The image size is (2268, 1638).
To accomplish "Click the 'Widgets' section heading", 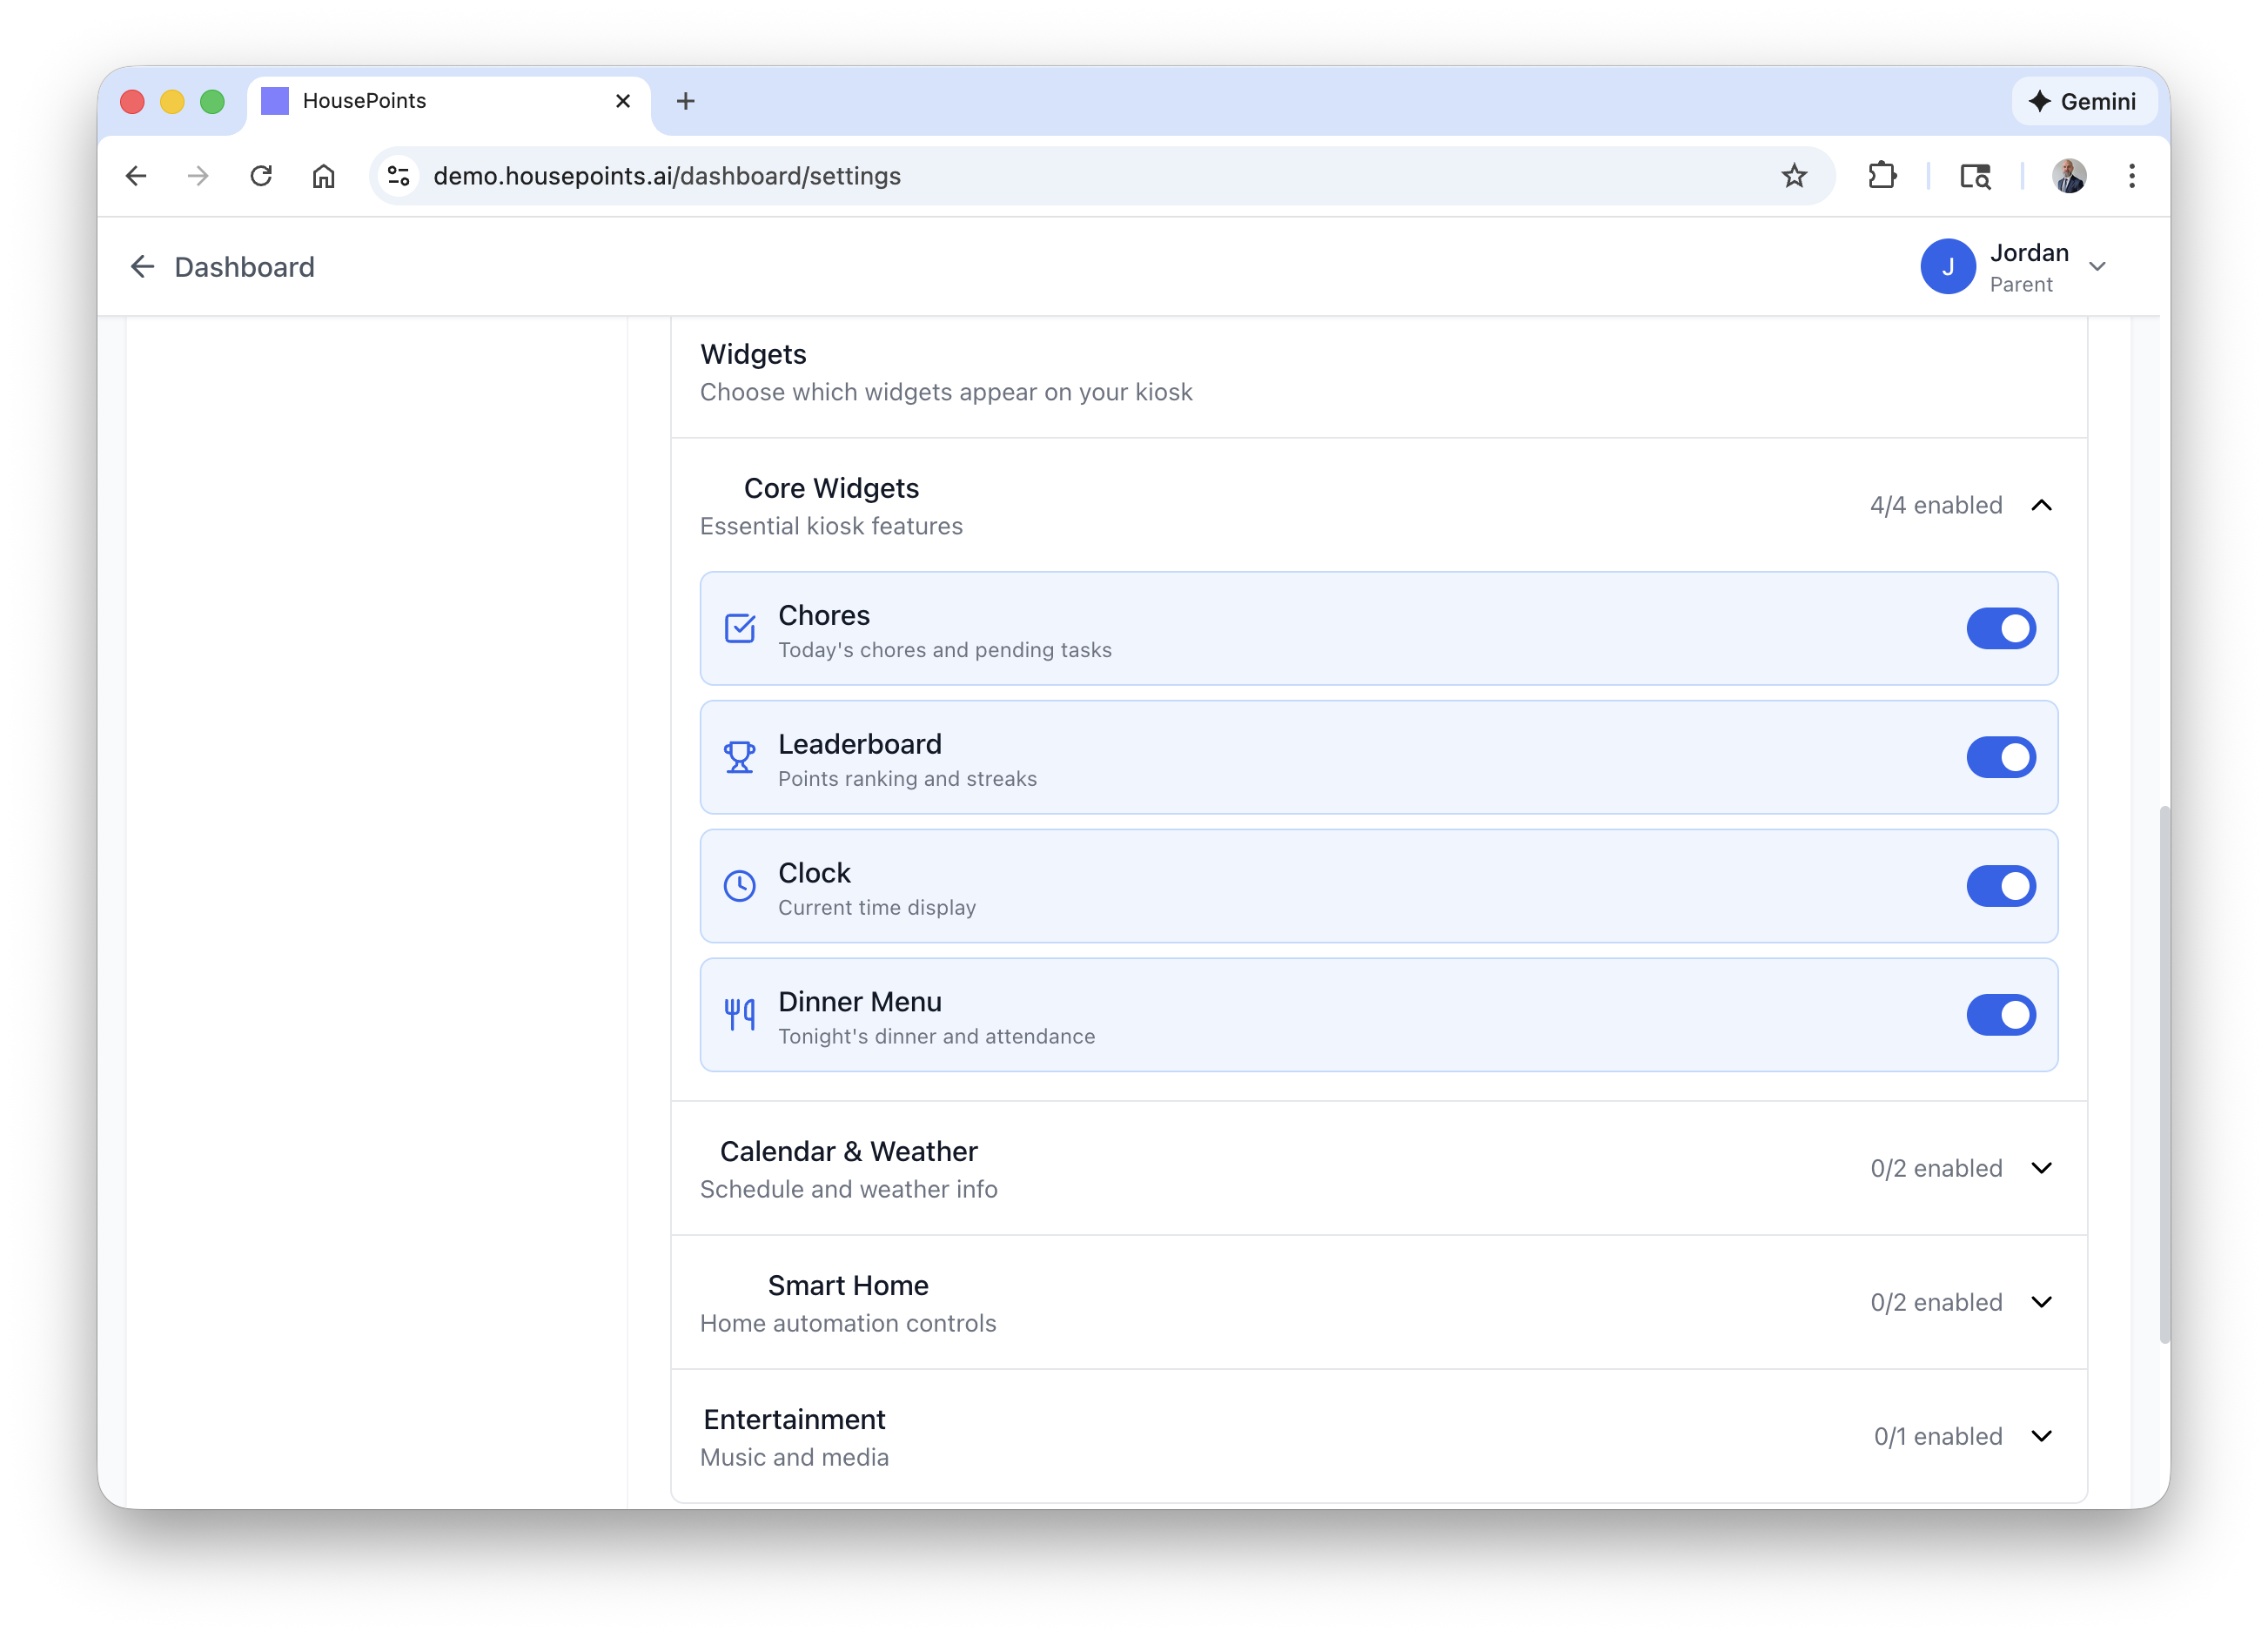I will (x=753, y=354).
